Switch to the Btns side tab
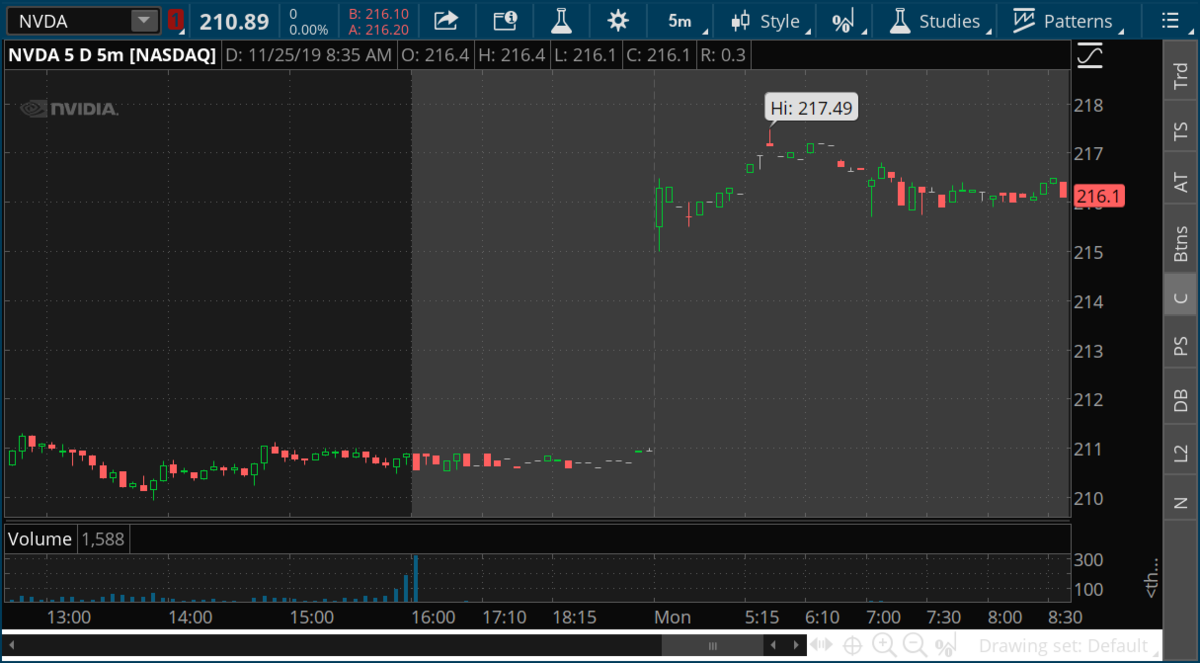The height and width of the screenshot is (663, 1200). point(1181,243)
